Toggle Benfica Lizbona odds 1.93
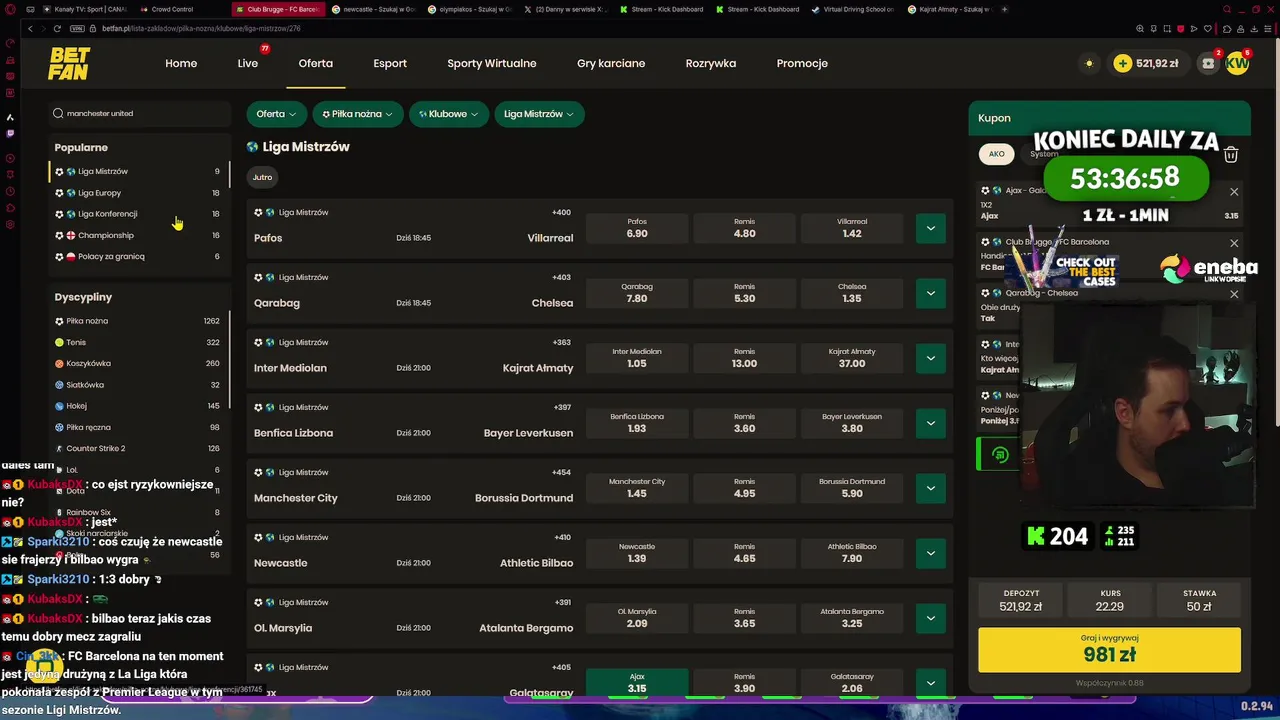 click(x=637, y=423)
